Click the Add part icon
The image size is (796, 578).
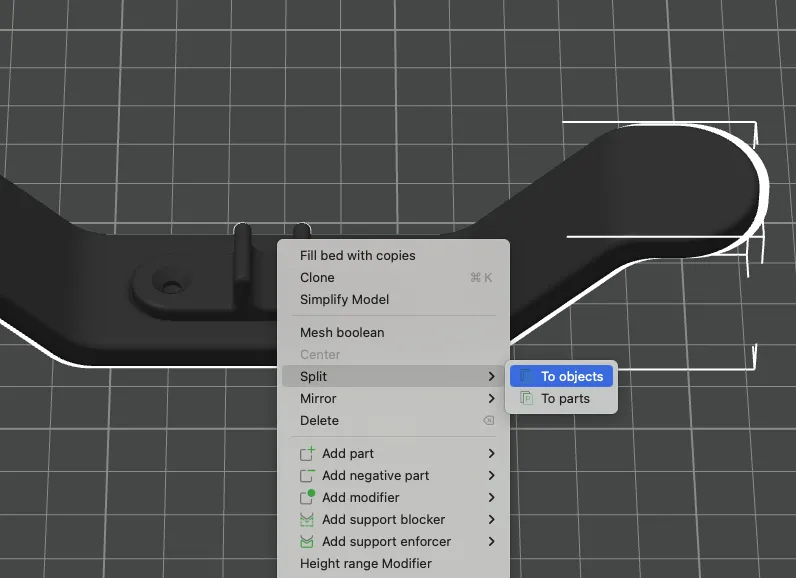tap(307, 453)
